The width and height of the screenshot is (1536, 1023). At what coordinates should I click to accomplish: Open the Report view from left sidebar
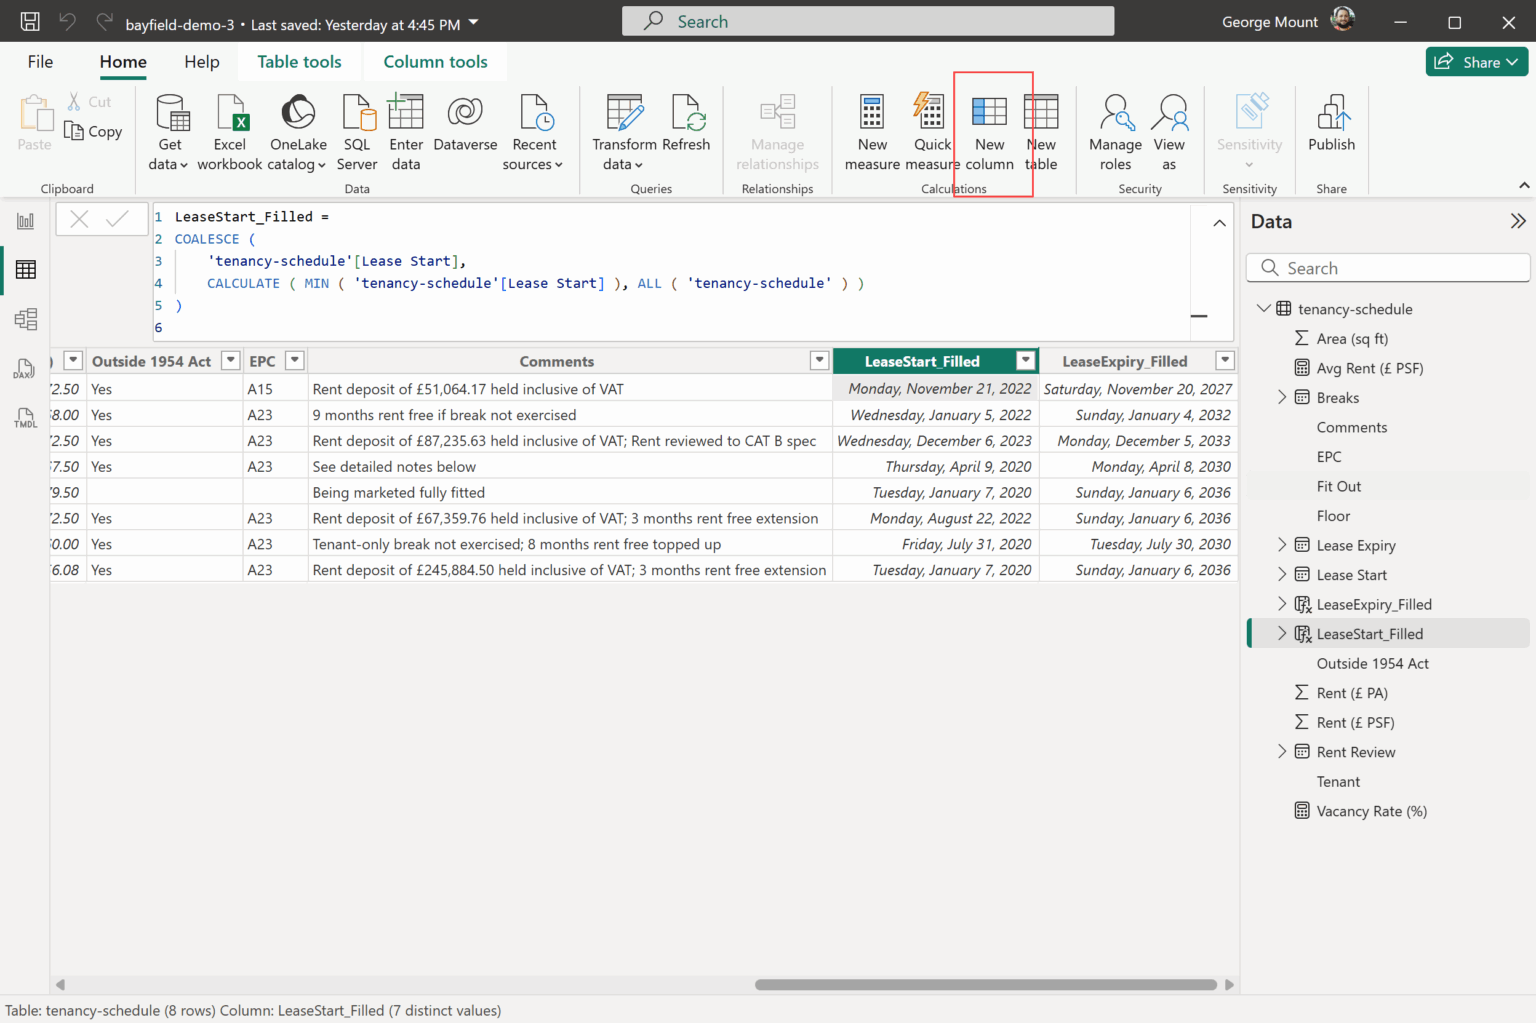pos(25,221)
